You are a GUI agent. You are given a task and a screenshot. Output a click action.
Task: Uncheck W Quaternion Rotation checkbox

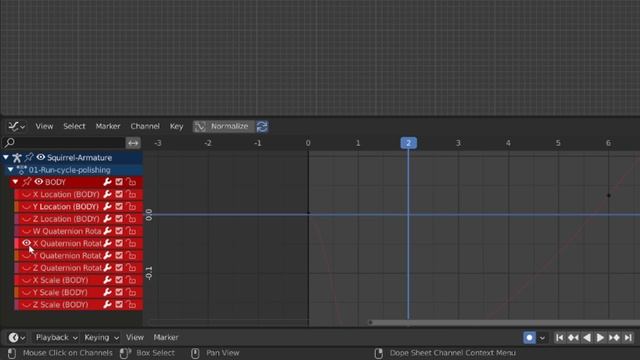119,231
